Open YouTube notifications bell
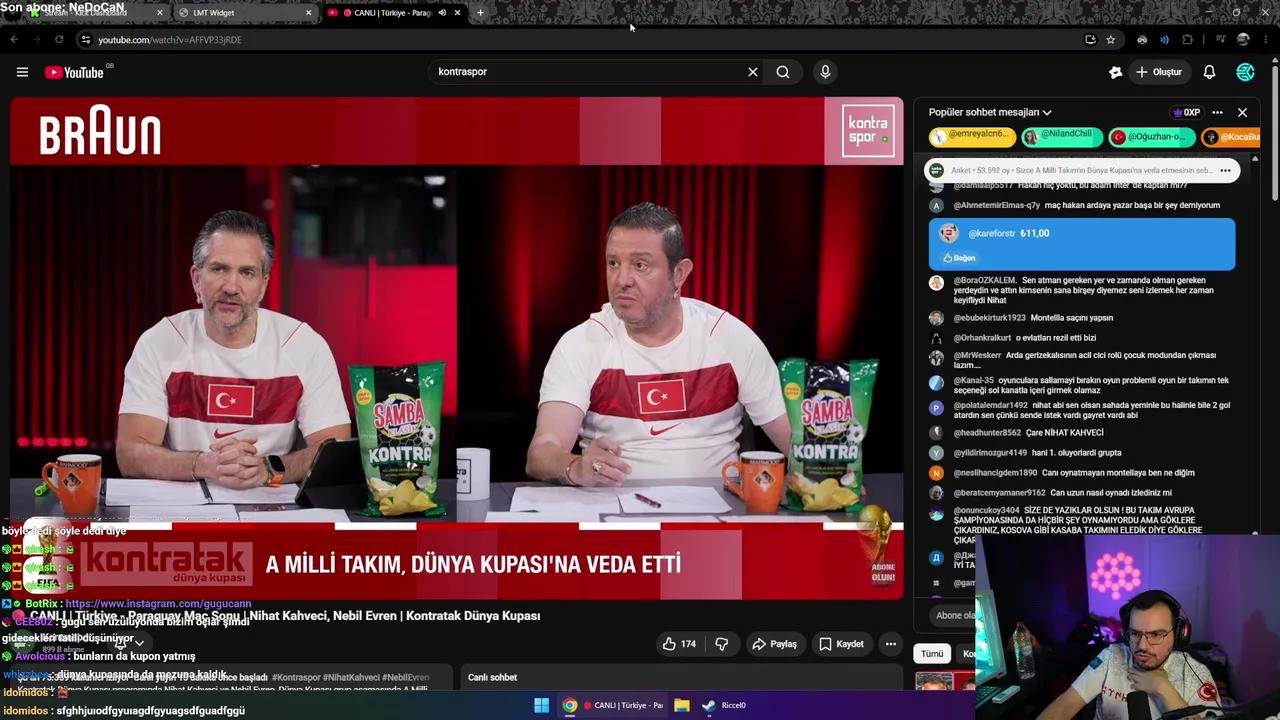1280x720 pixels. pyautogui.click(x=1209, y=72)
